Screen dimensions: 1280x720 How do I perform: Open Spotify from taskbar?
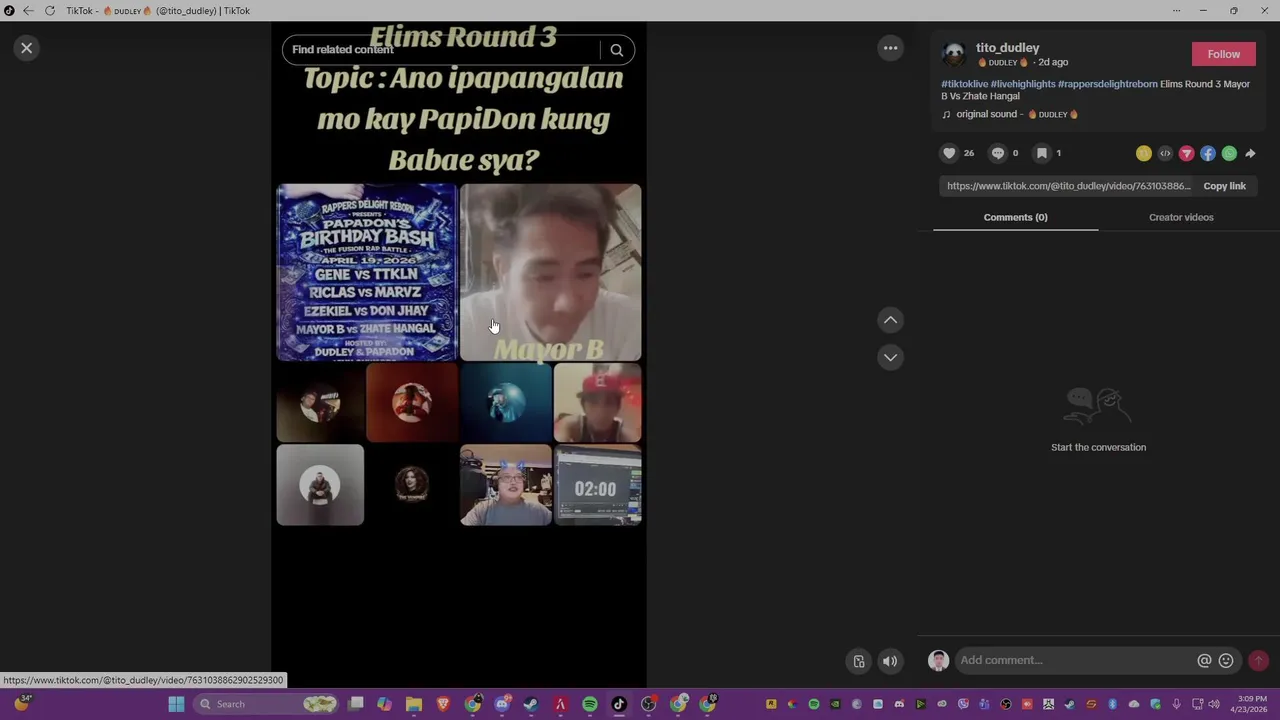590,704
